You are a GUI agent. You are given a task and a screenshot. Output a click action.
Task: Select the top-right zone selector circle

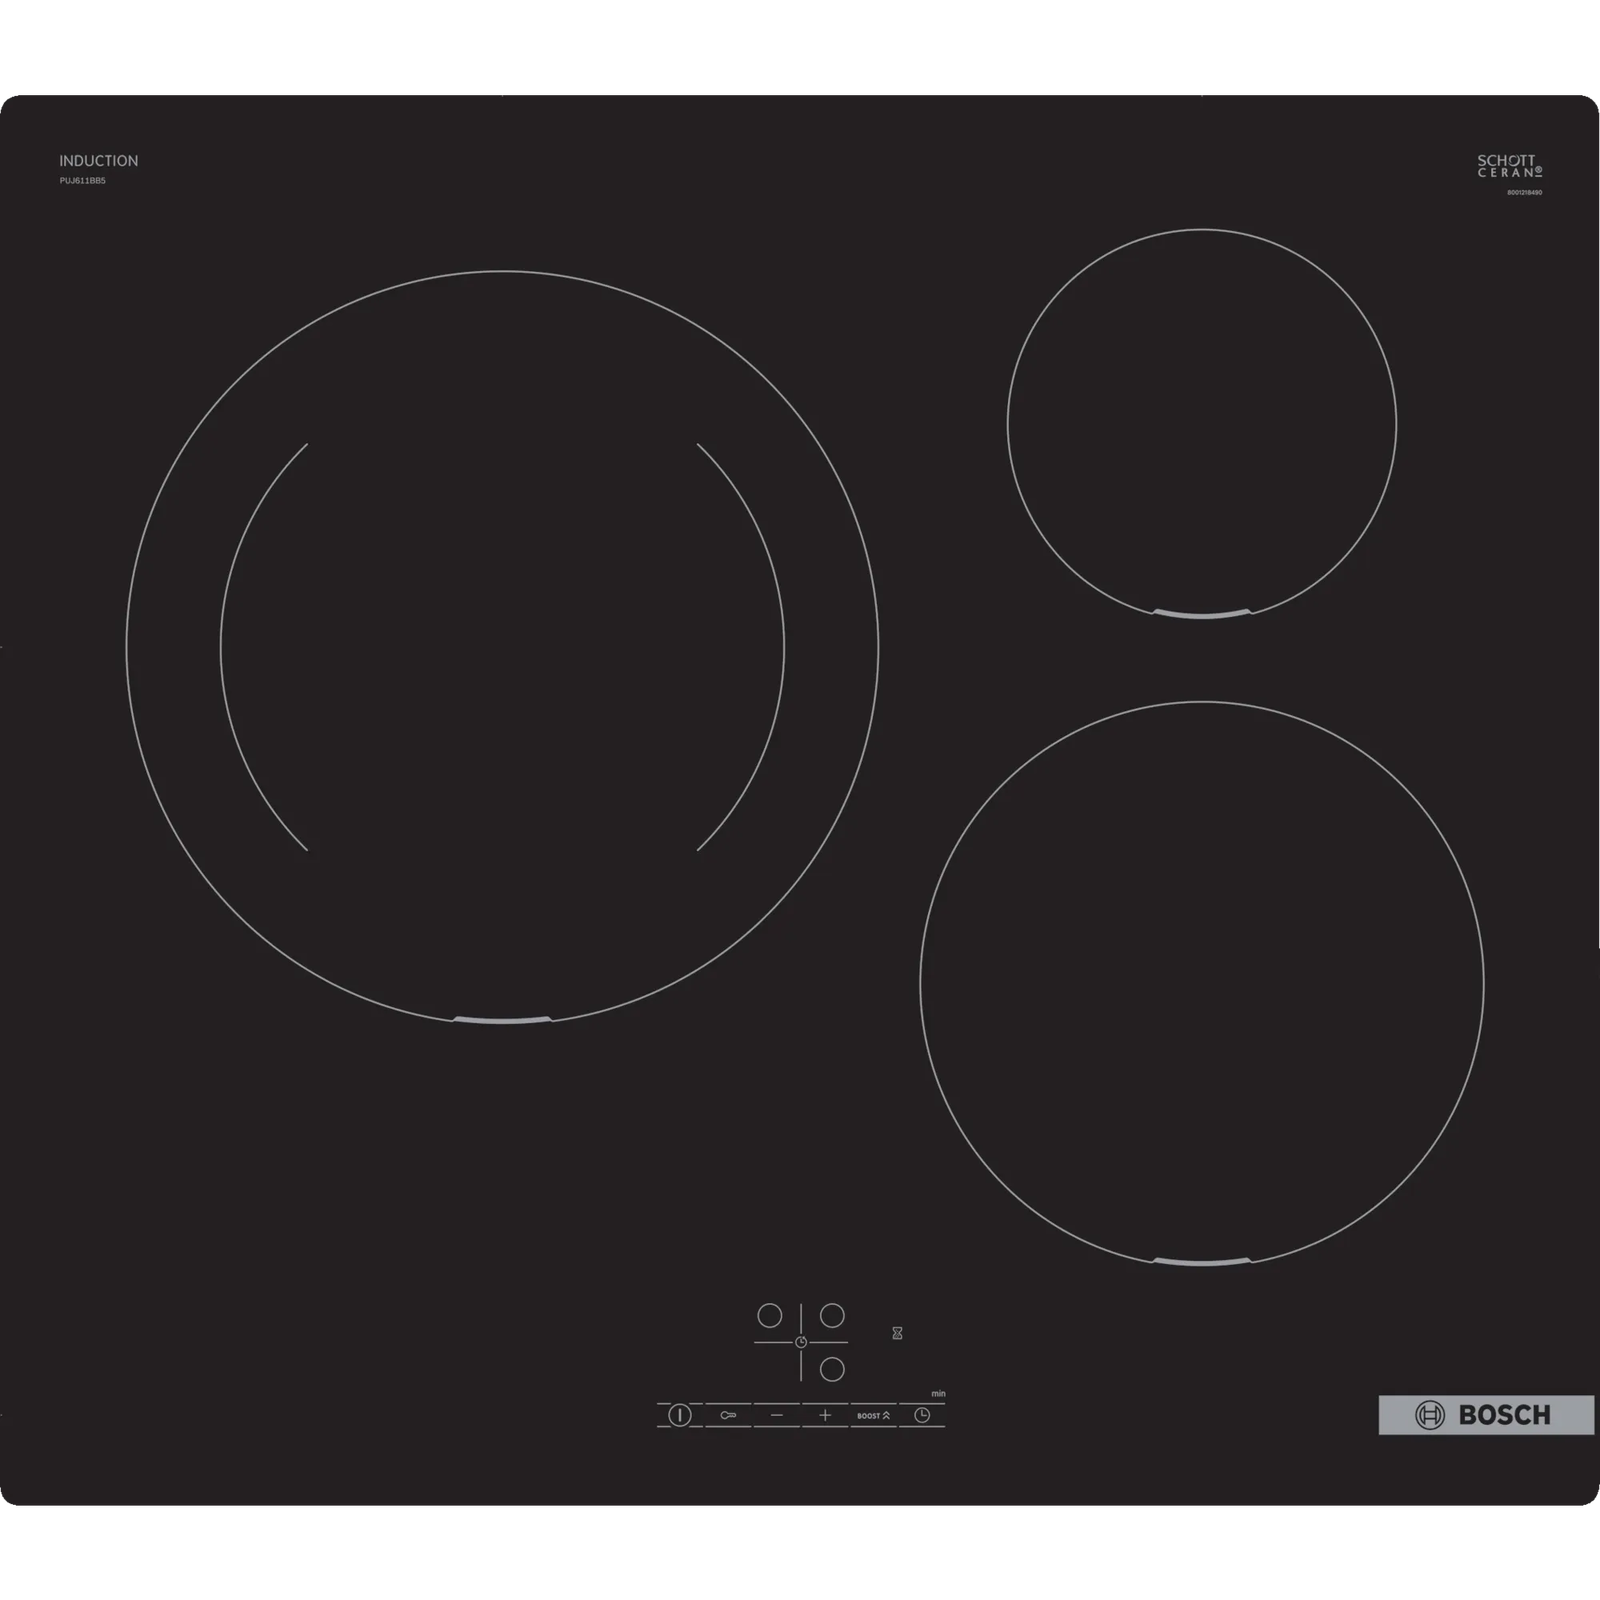pyautogui.click(x=832, y=1315)
